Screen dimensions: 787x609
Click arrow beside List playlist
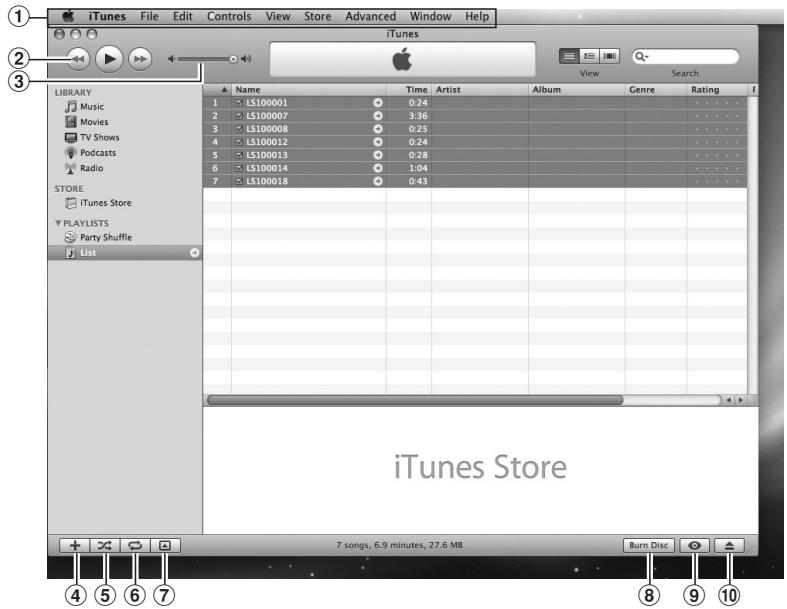tap(194, 253)
